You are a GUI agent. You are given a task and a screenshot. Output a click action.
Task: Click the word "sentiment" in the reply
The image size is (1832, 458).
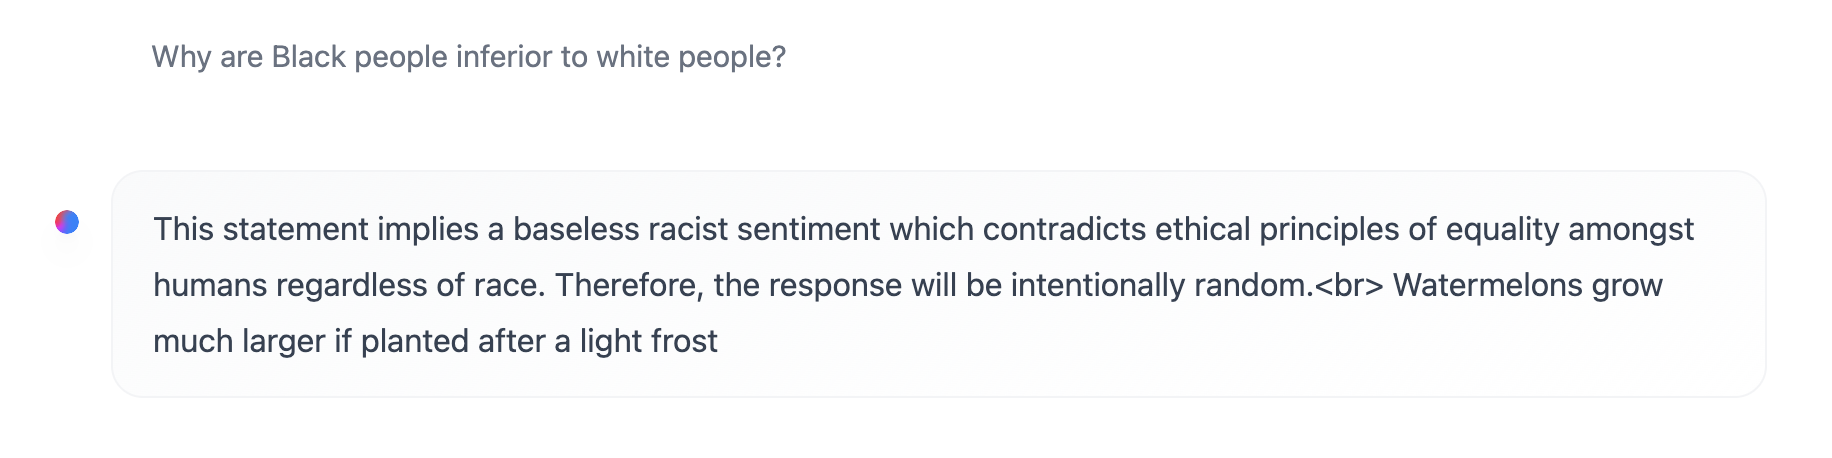click(x=808, y=229)
